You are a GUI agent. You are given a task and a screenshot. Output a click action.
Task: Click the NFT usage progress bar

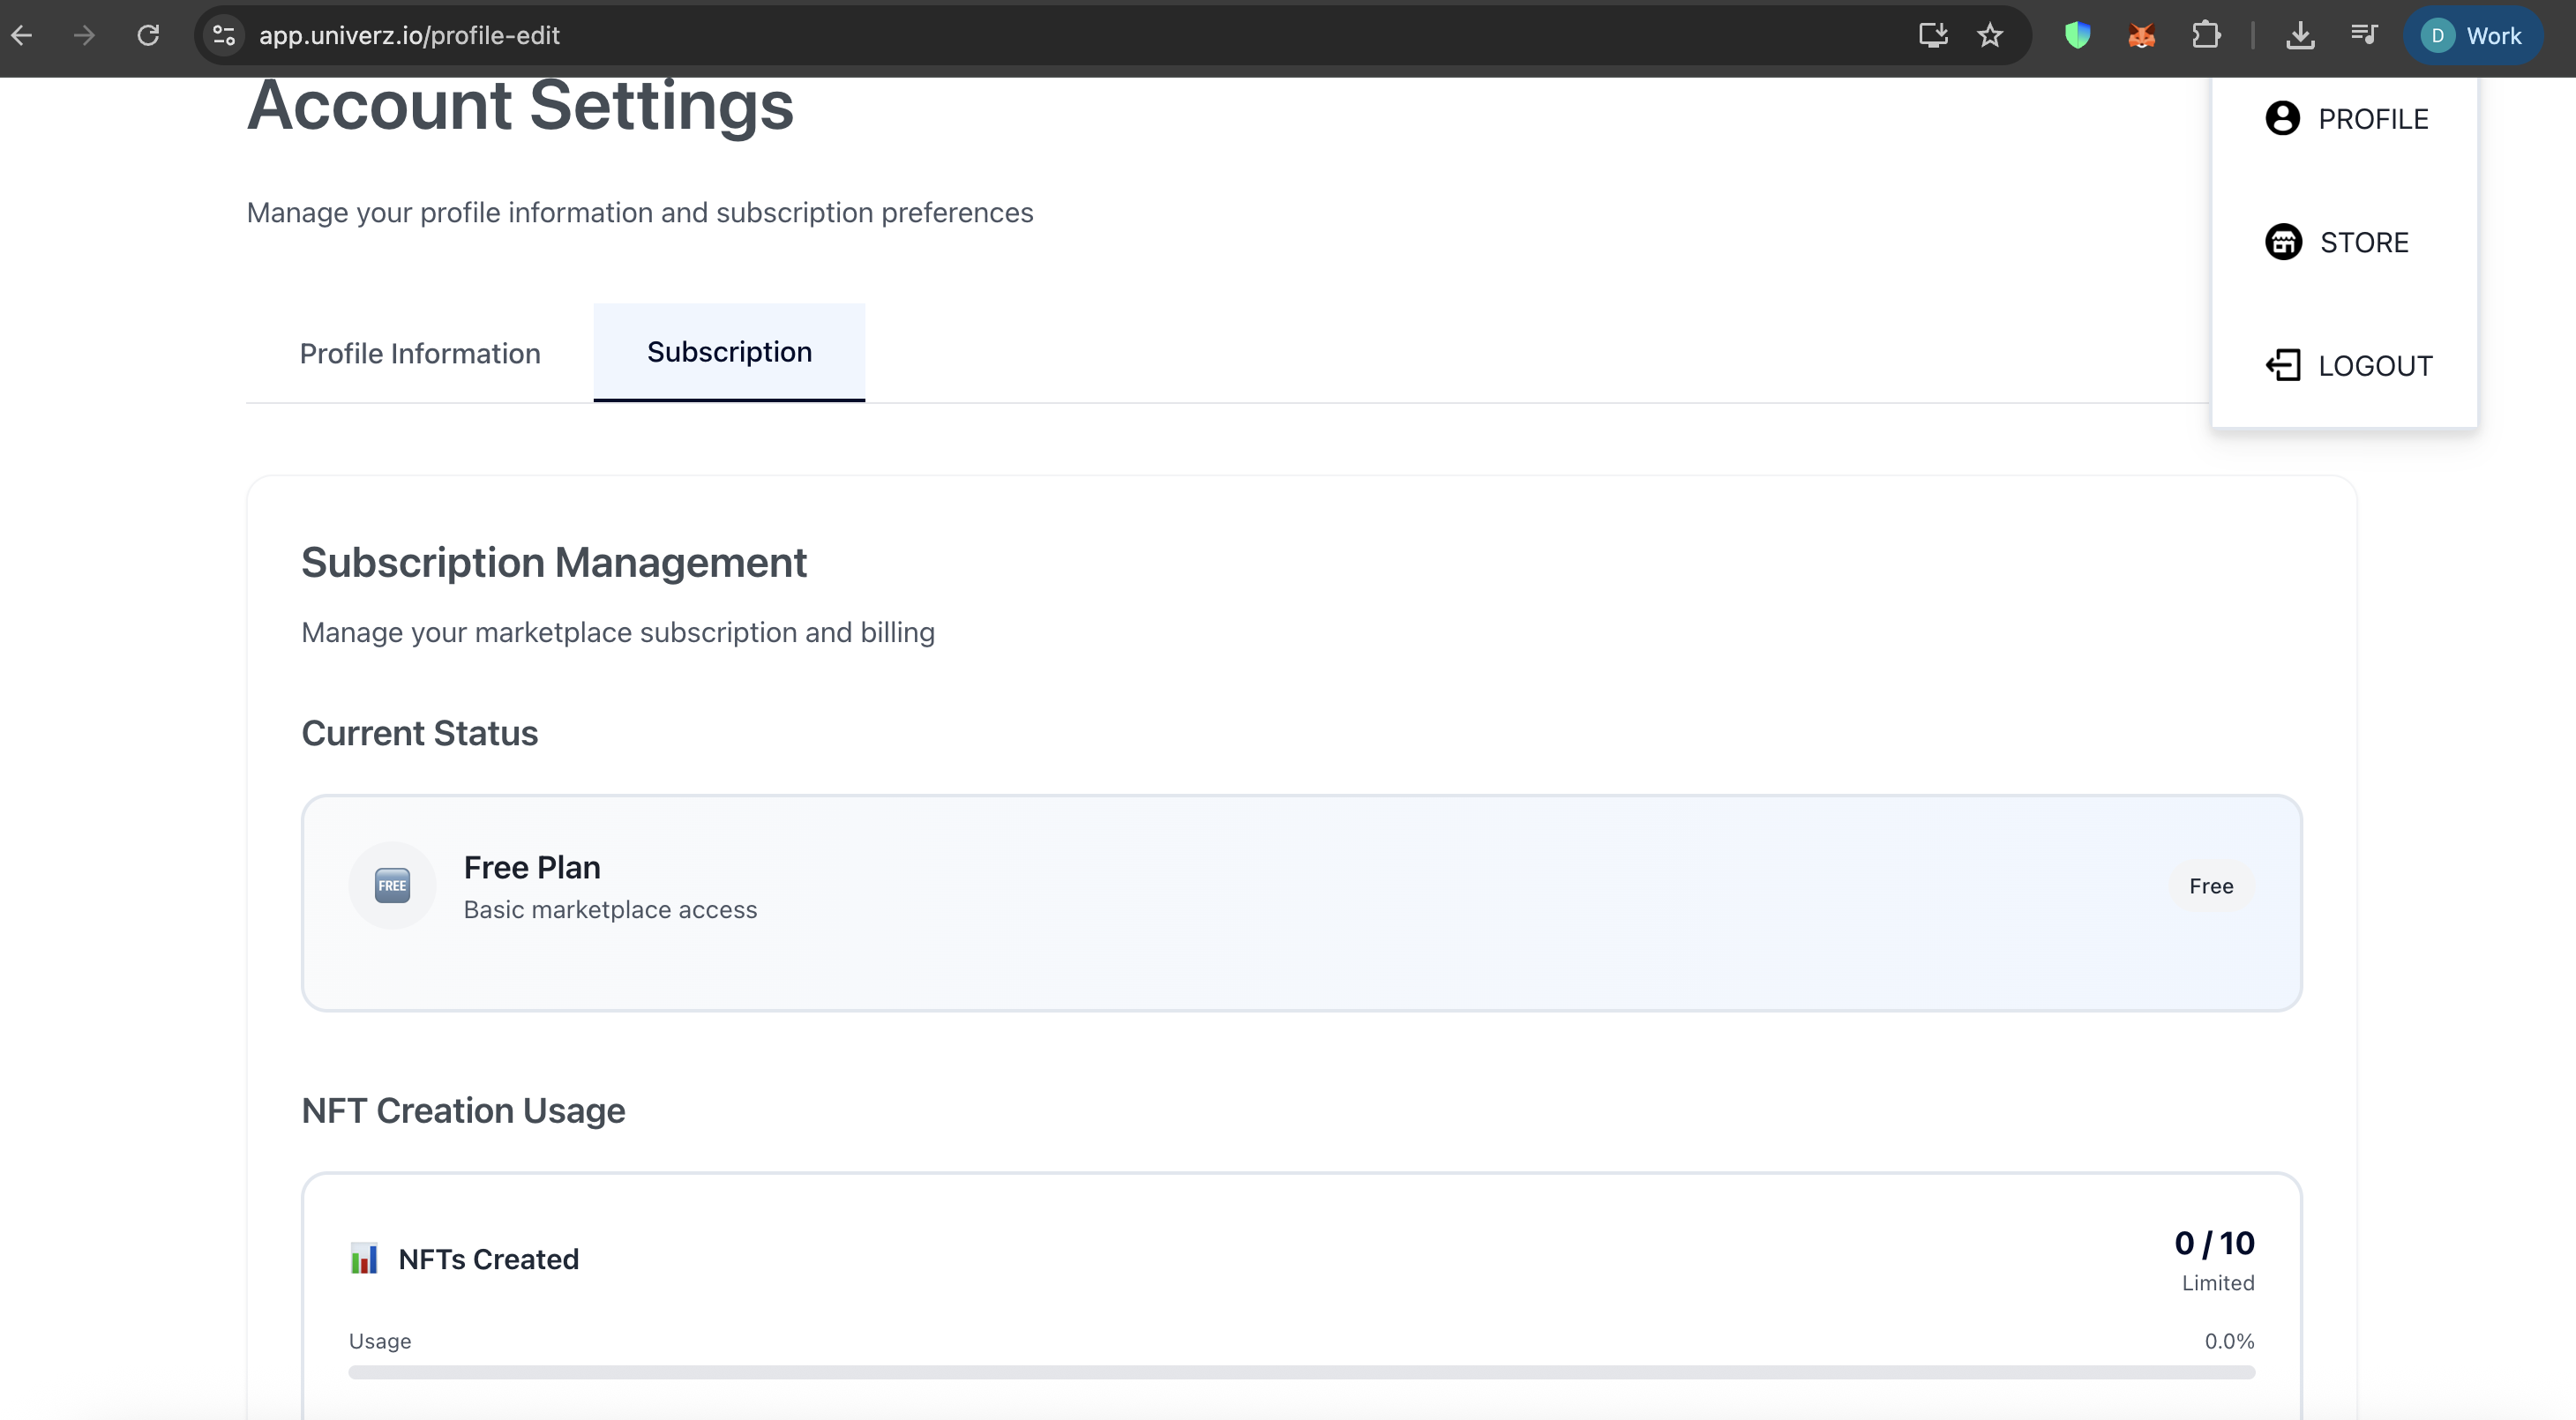pos(1301,1372)
